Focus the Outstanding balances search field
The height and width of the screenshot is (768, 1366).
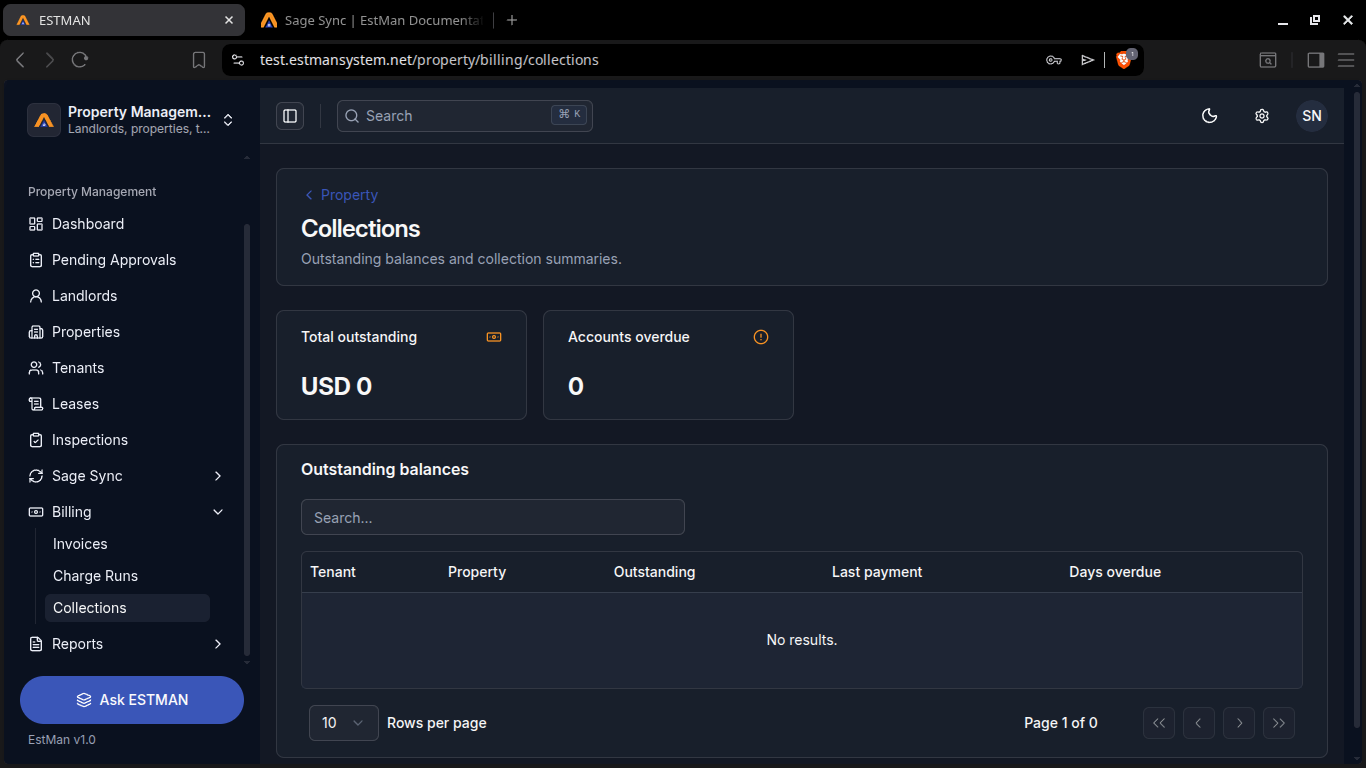493,517
